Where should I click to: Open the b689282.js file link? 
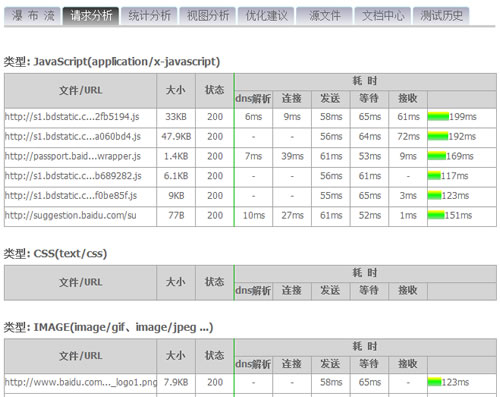coord(73,176)
